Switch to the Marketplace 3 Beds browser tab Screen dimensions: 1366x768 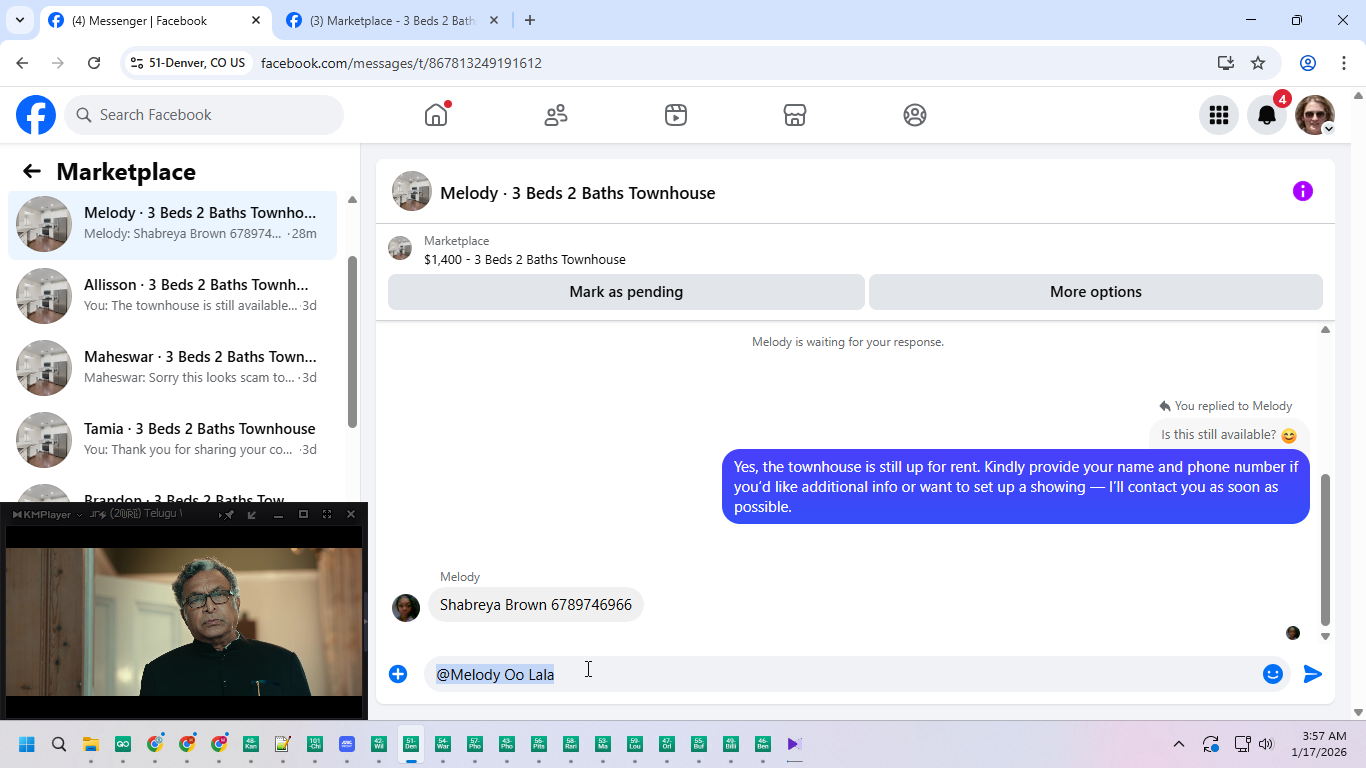pos(393,20)
